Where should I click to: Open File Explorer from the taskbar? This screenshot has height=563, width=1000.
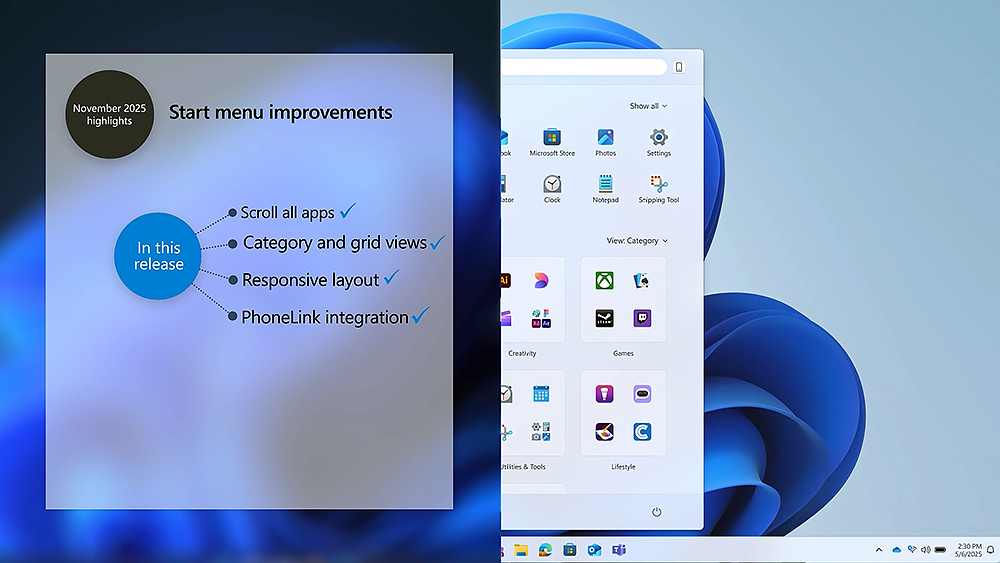(521, 550)
